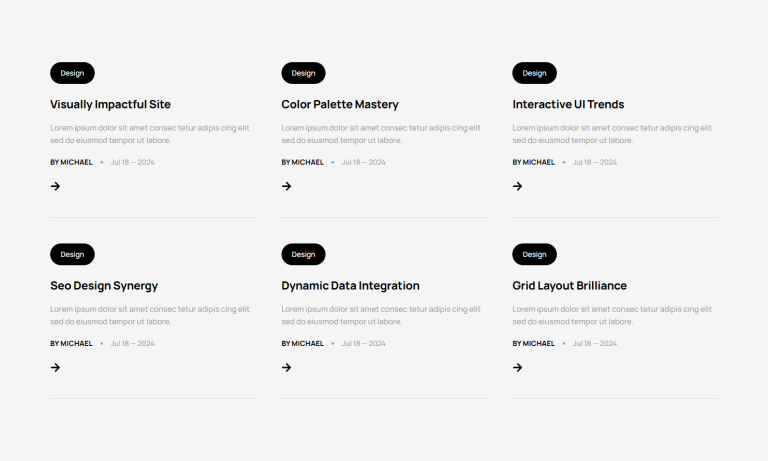This screenshot has height=461, width=768.
Task: Open the Color Palette Mastery article title
Action: 340,104
